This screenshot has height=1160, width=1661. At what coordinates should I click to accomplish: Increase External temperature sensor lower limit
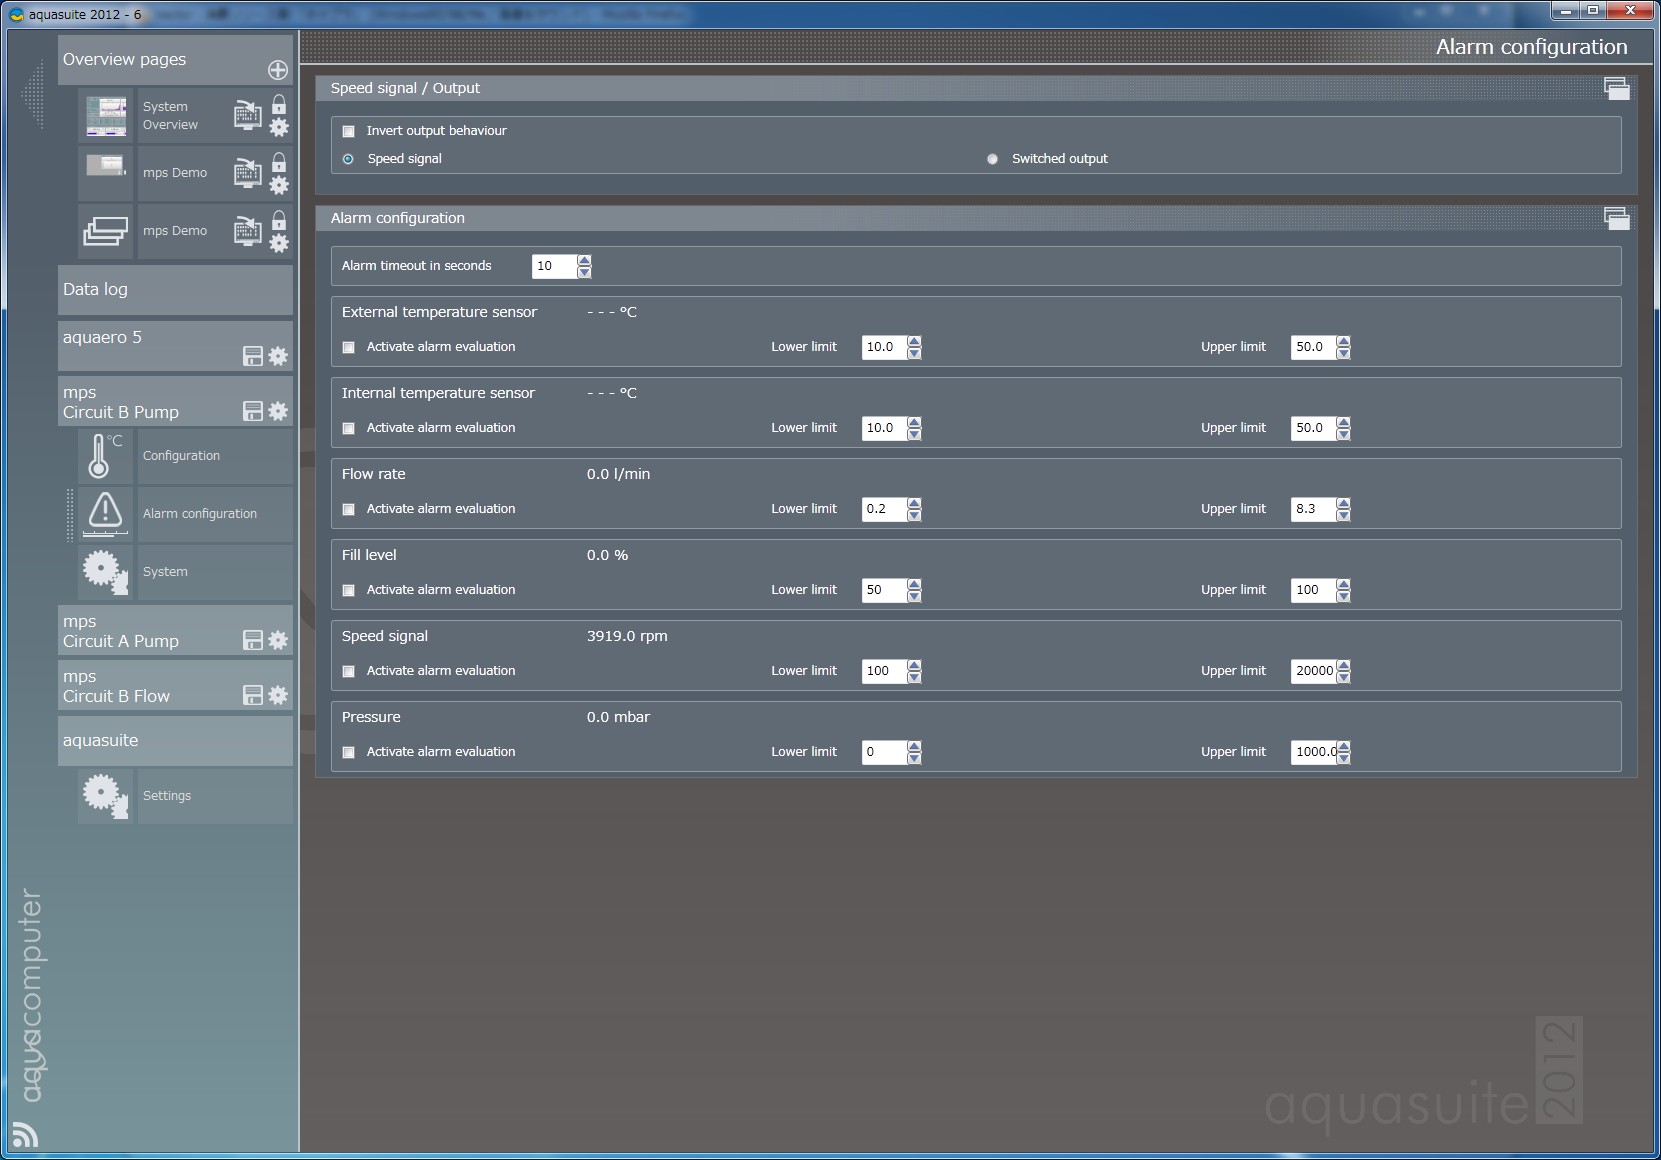[x=914, y=342]
